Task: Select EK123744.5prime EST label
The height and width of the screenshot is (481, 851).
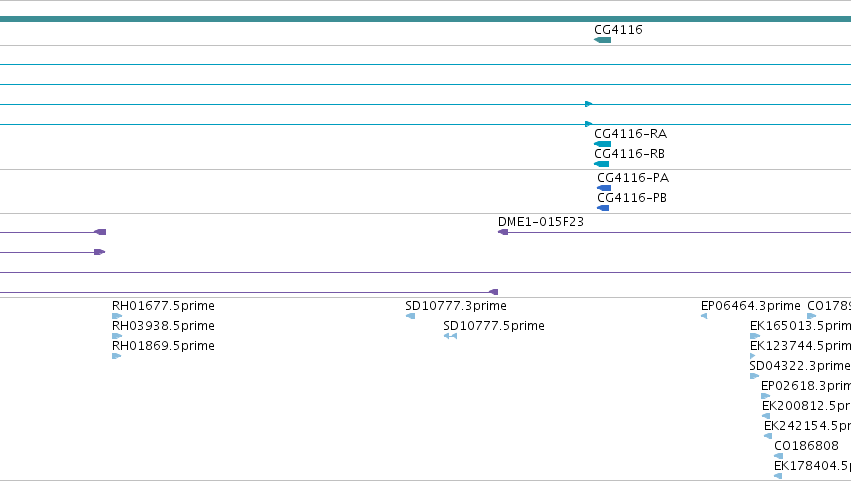Action: pos(801,346)
